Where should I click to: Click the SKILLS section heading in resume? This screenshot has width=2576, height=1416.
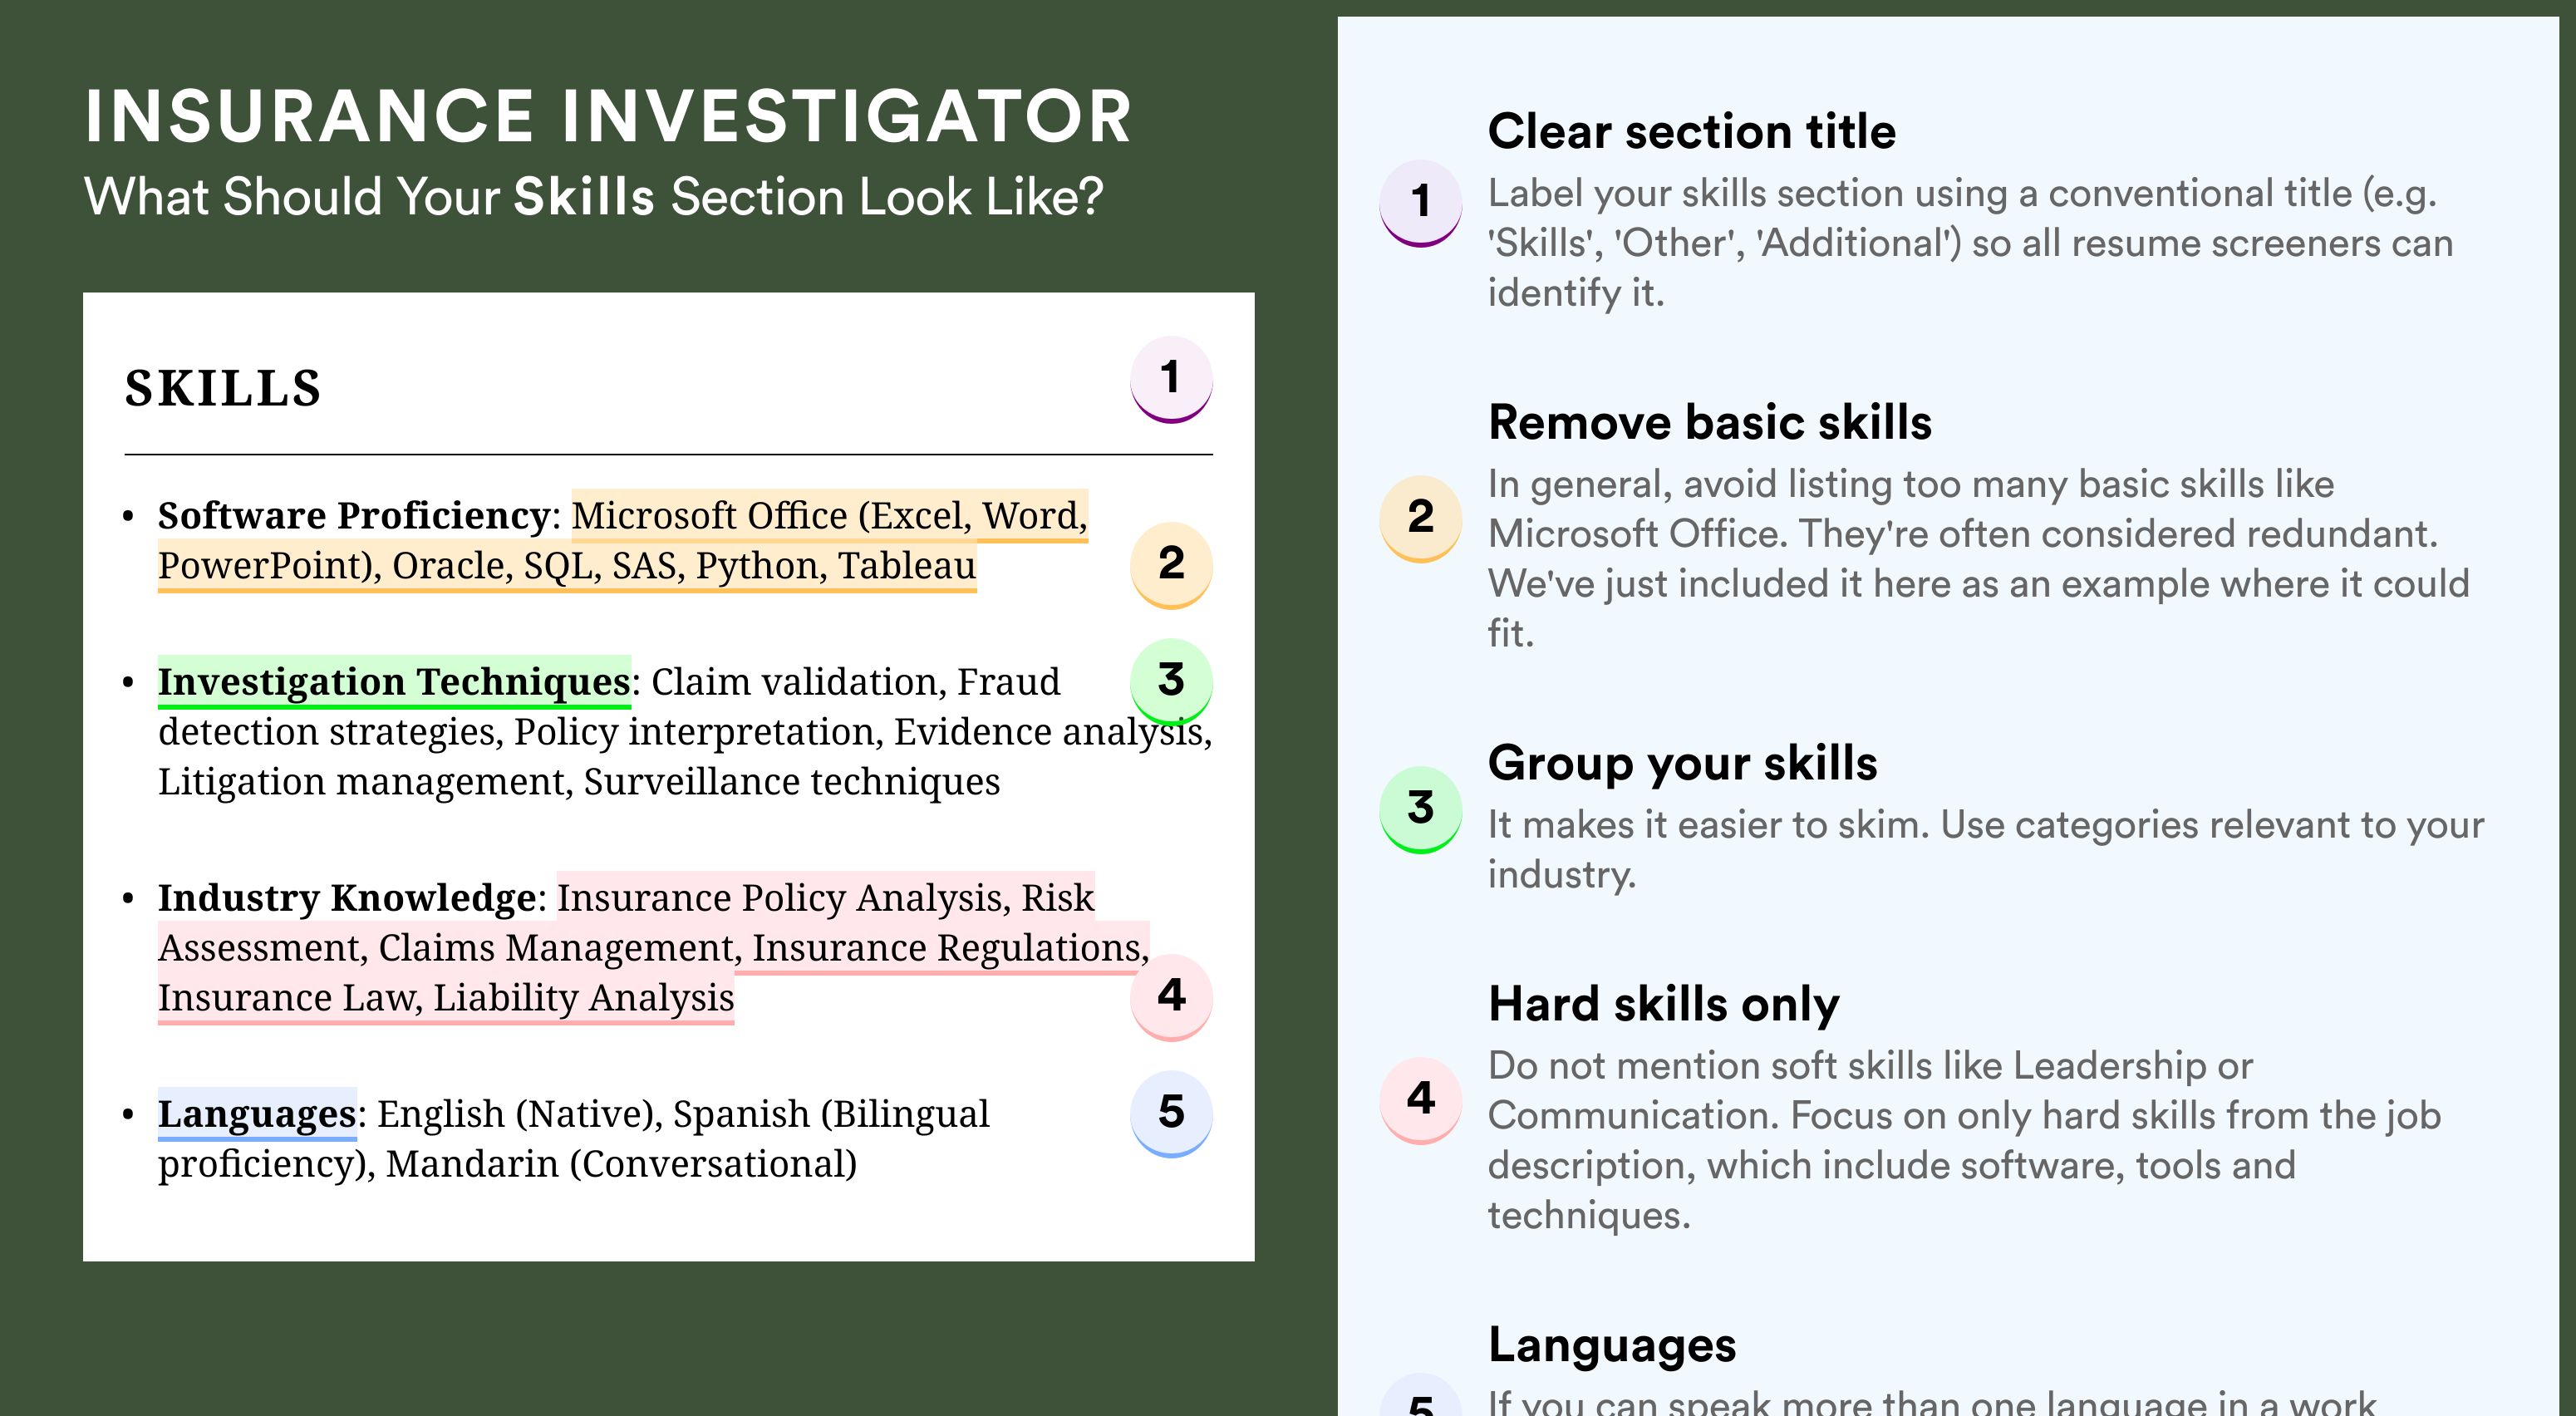(223, 388)
